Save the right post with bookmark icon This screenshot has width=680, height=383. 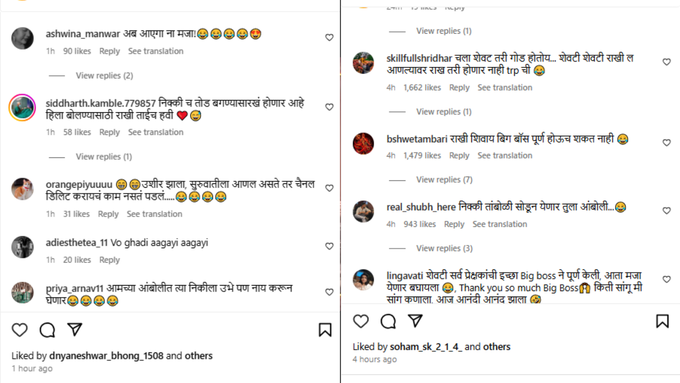click(x=662, y=321)
